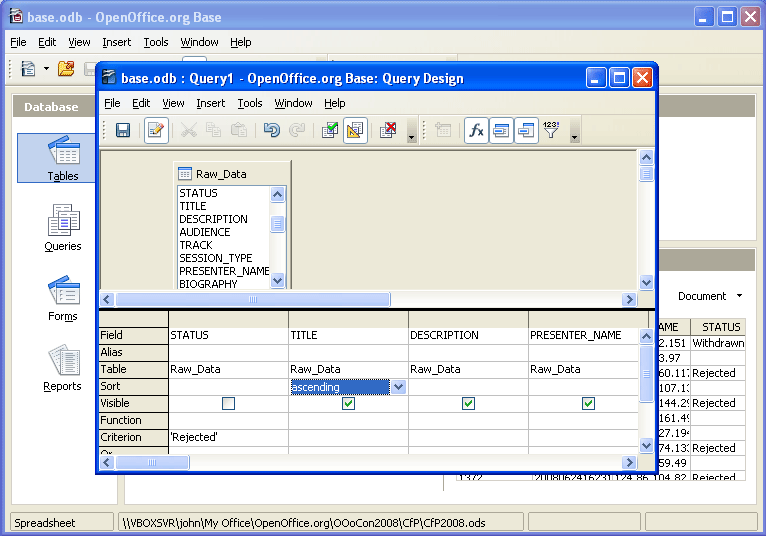Open the Tools menu in Query Design window
Screen dimensions: 766x536
(250, 103)
